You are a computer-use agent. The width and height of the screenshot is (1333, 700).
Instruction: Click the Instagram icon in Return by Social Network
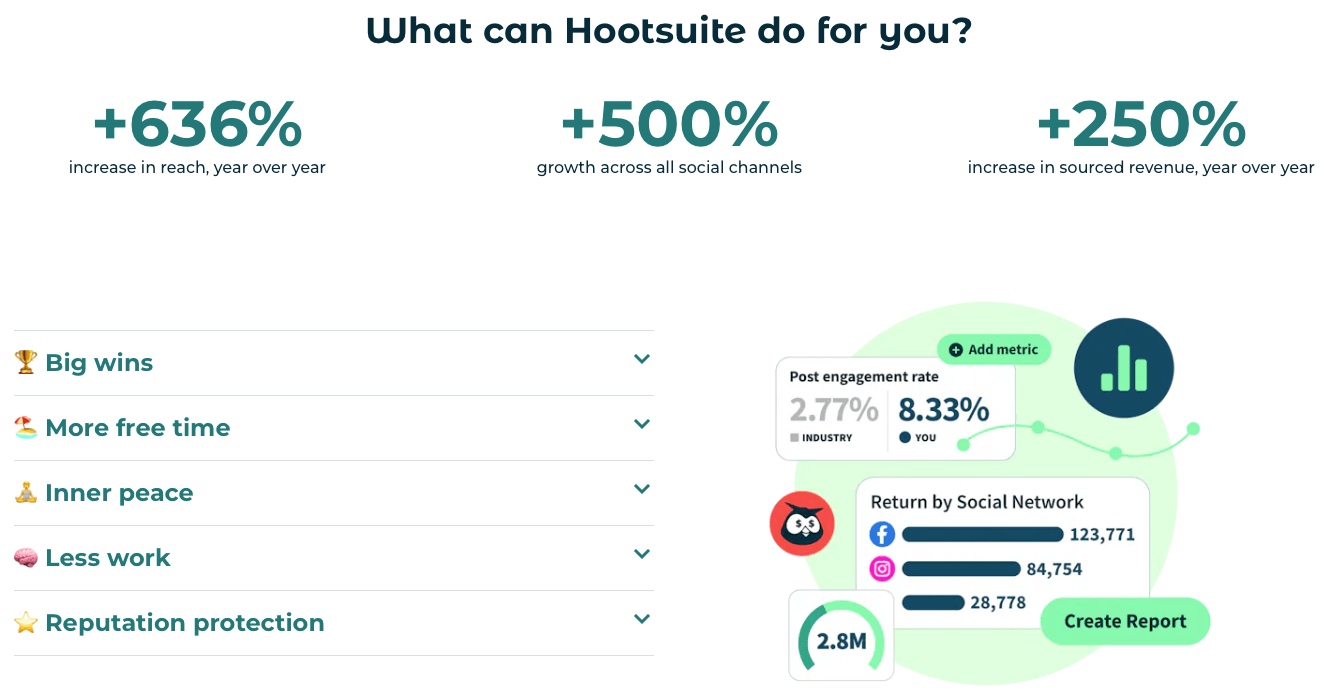click(x=881, y=569)
